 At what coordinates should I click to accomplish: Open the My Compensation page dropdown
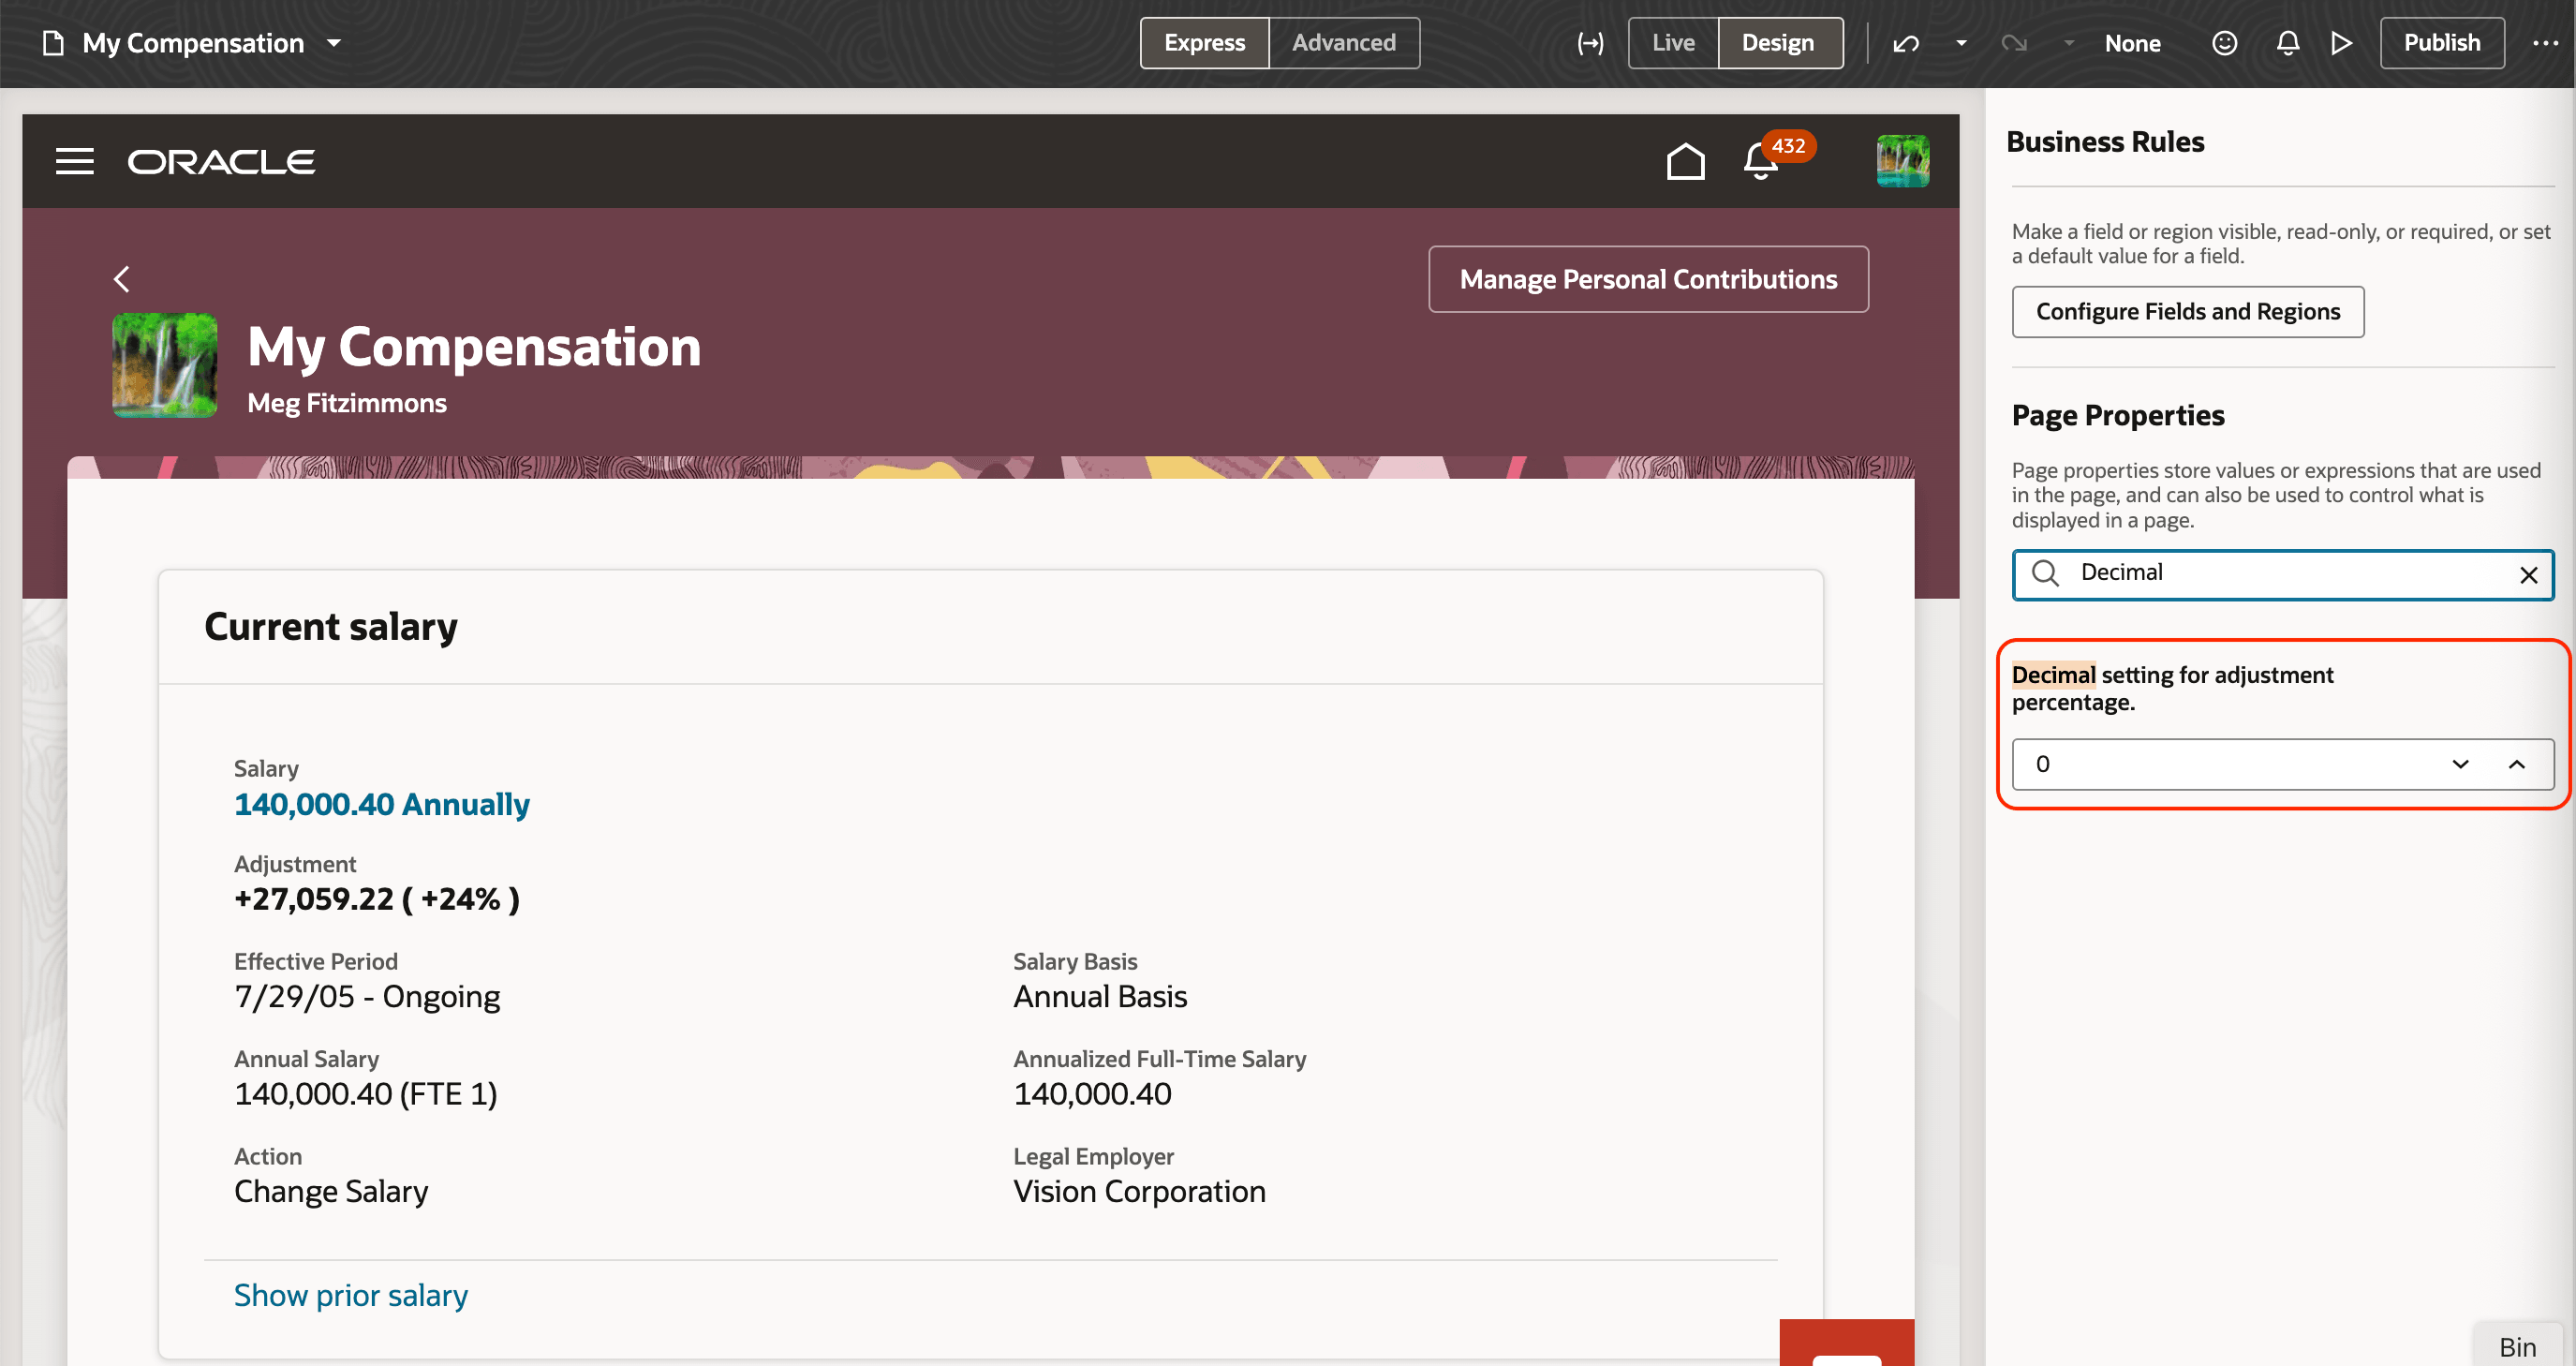pos(334,43)
